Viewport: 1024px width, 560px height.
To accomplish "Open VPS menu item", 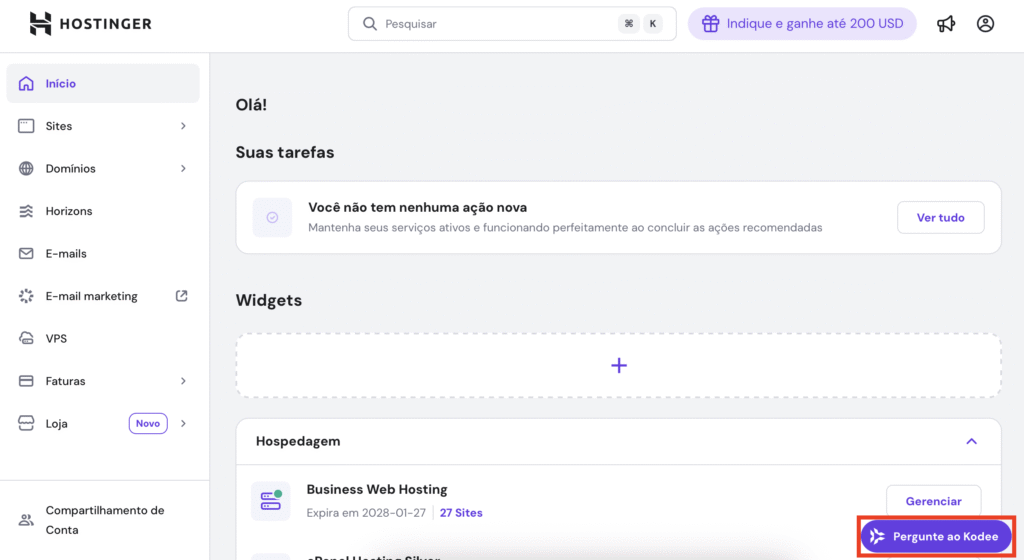I will point(103,338).
